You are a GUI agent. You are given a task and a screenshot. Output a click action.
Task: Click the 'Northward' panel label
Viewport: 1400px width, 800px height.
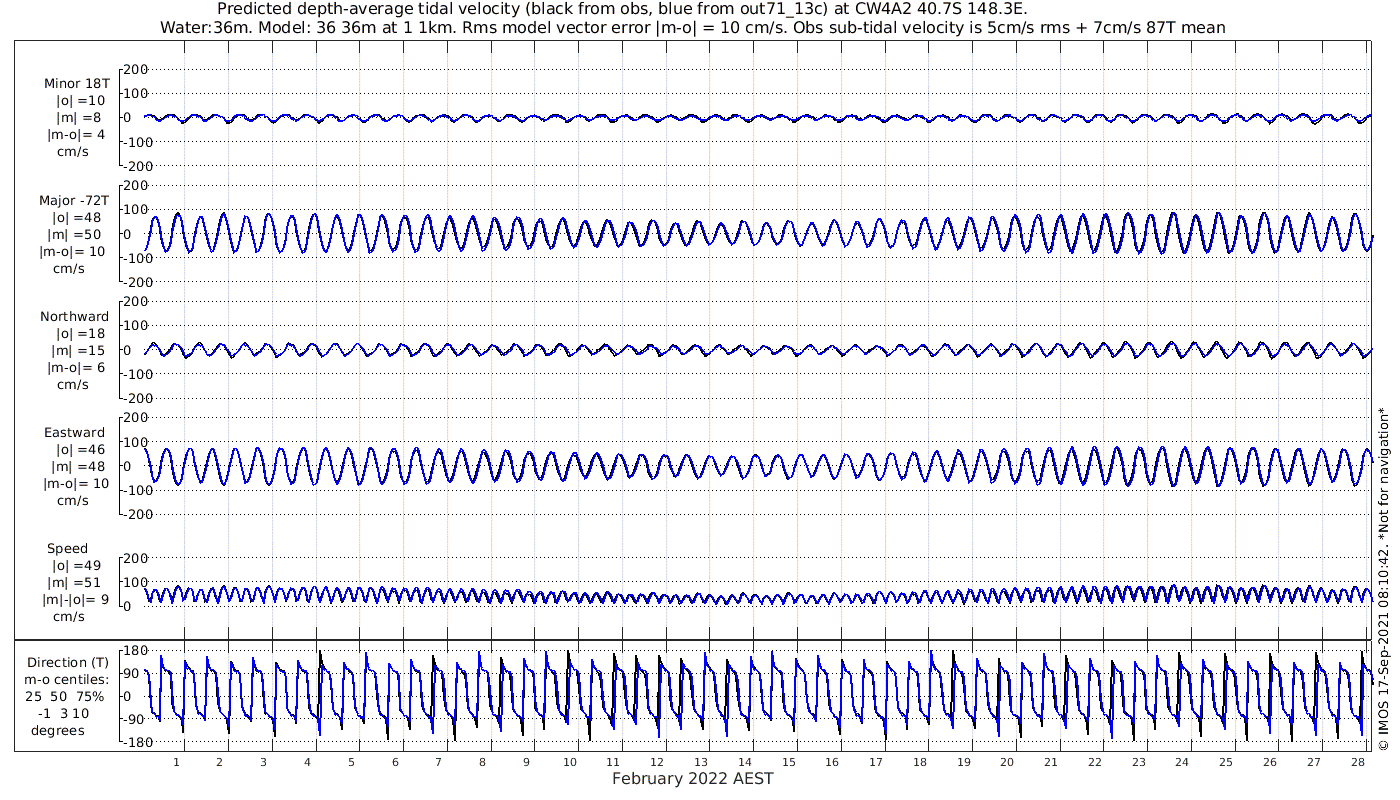[75, 316]
